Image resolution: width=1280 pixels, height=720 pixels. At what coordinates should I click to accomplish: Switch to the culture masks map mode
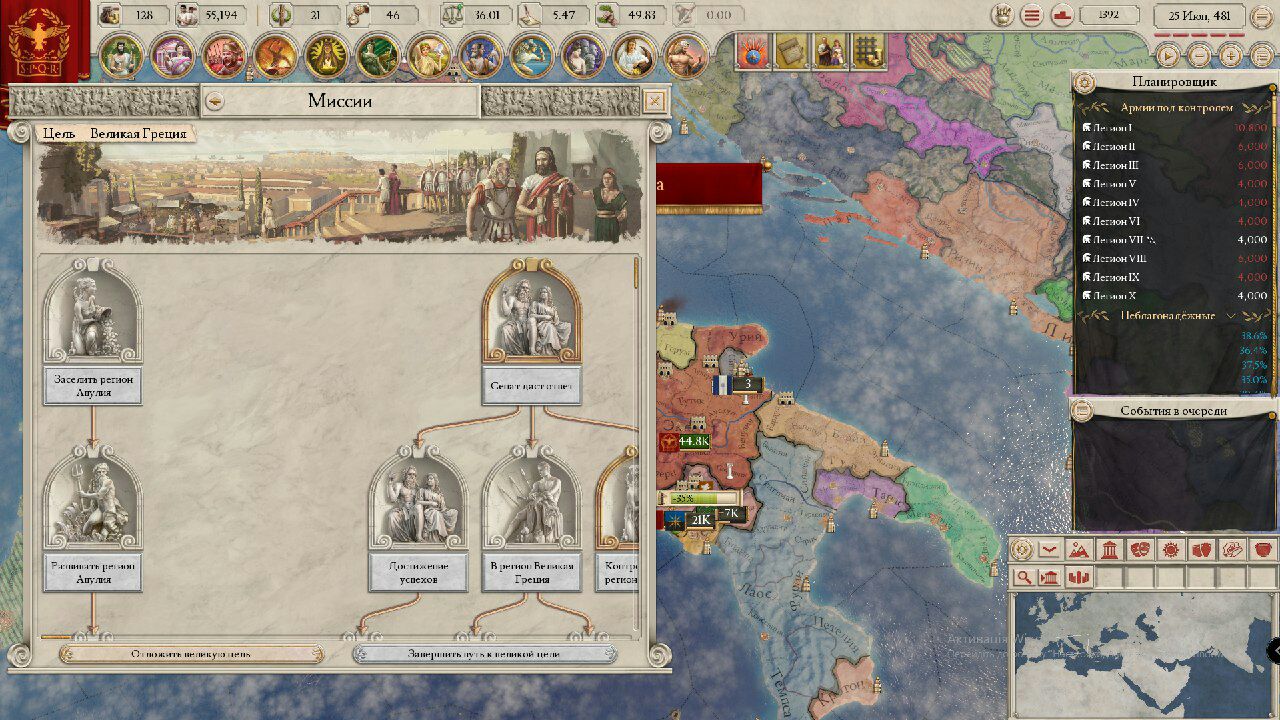coord(1140,549)
